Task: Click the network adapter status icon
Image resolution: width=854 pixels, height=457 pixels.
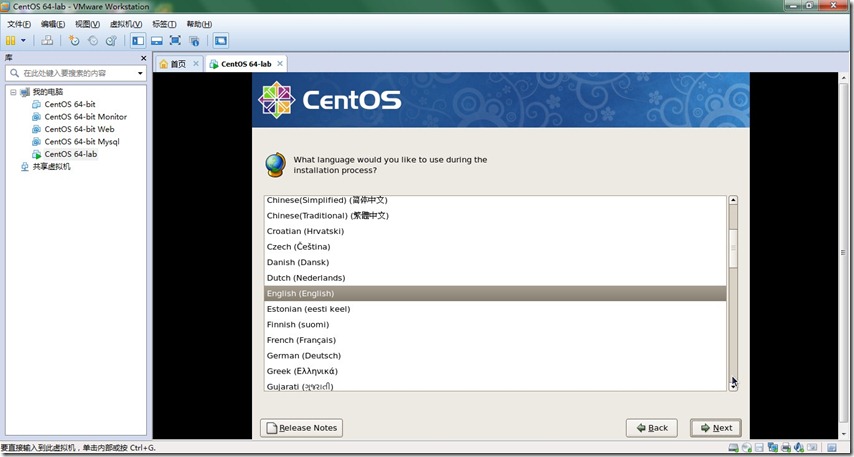Action: coord(773,448)
